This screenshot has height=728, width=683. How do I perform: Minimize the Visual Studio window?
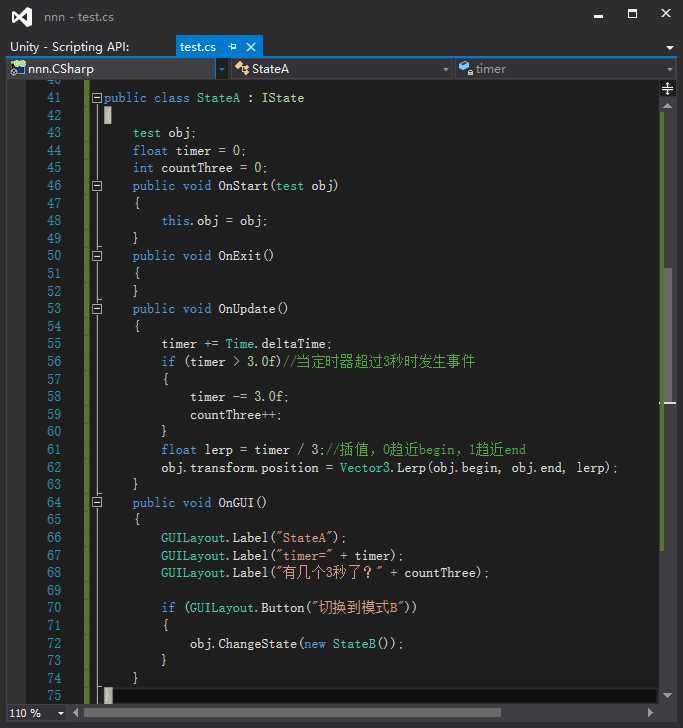coord(598,15)
